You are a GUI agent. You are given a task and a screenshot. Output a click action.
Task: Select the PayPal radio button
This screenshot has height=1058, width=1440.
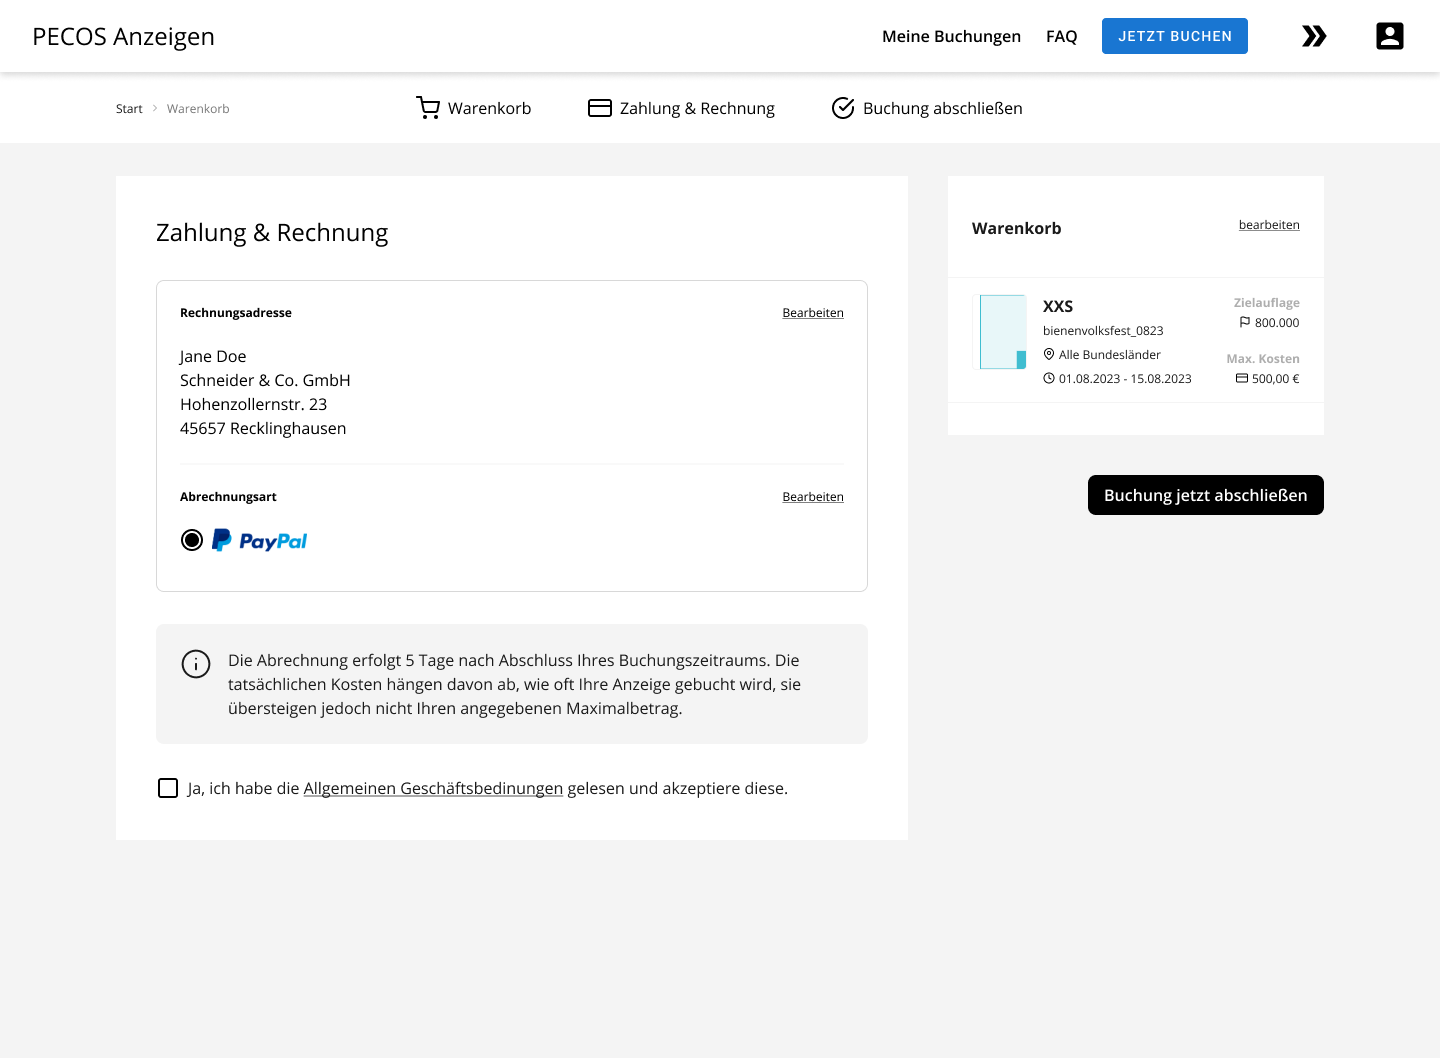[x=192, y=540]
